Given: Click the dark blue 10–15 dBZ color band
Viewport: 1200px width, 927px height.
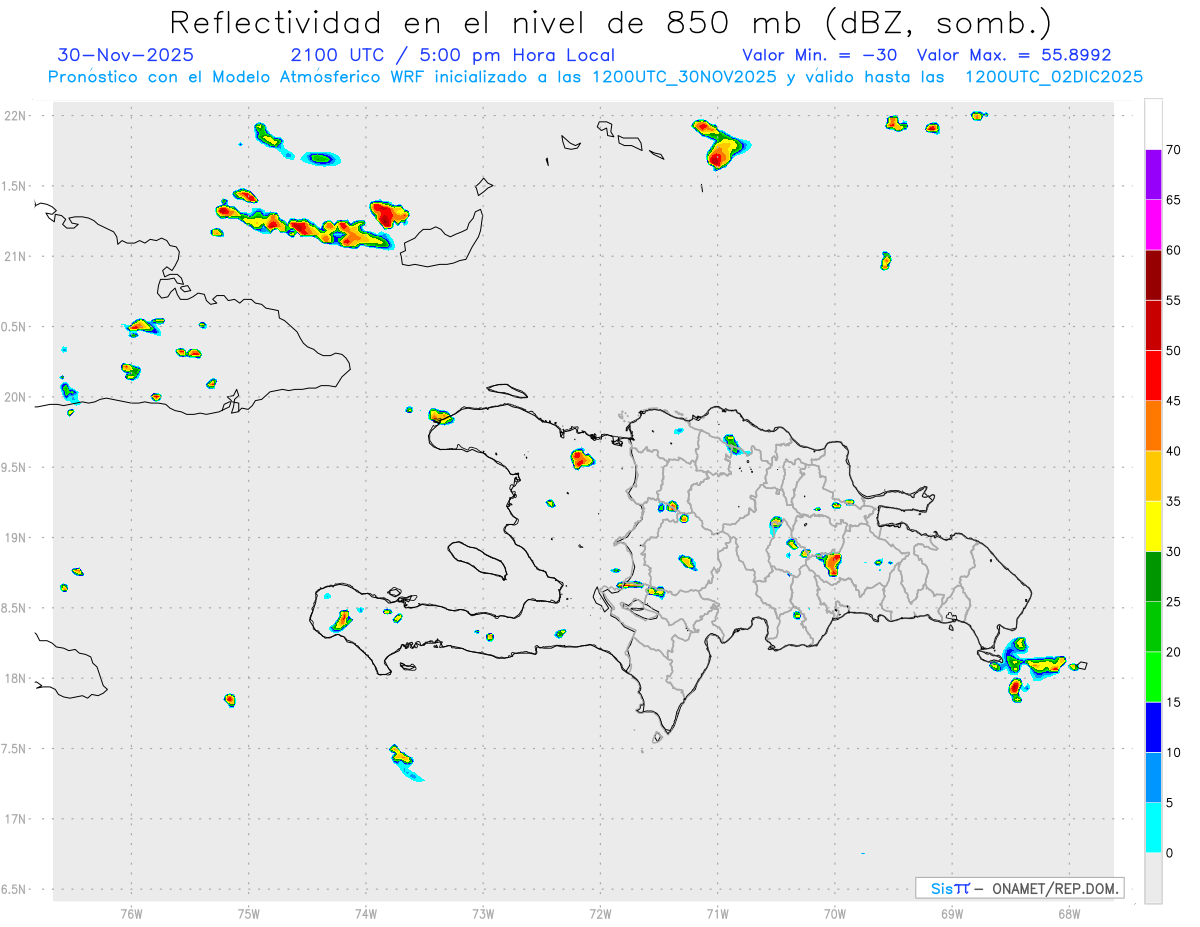Looking at the screenshot, I should (1153, 727).
